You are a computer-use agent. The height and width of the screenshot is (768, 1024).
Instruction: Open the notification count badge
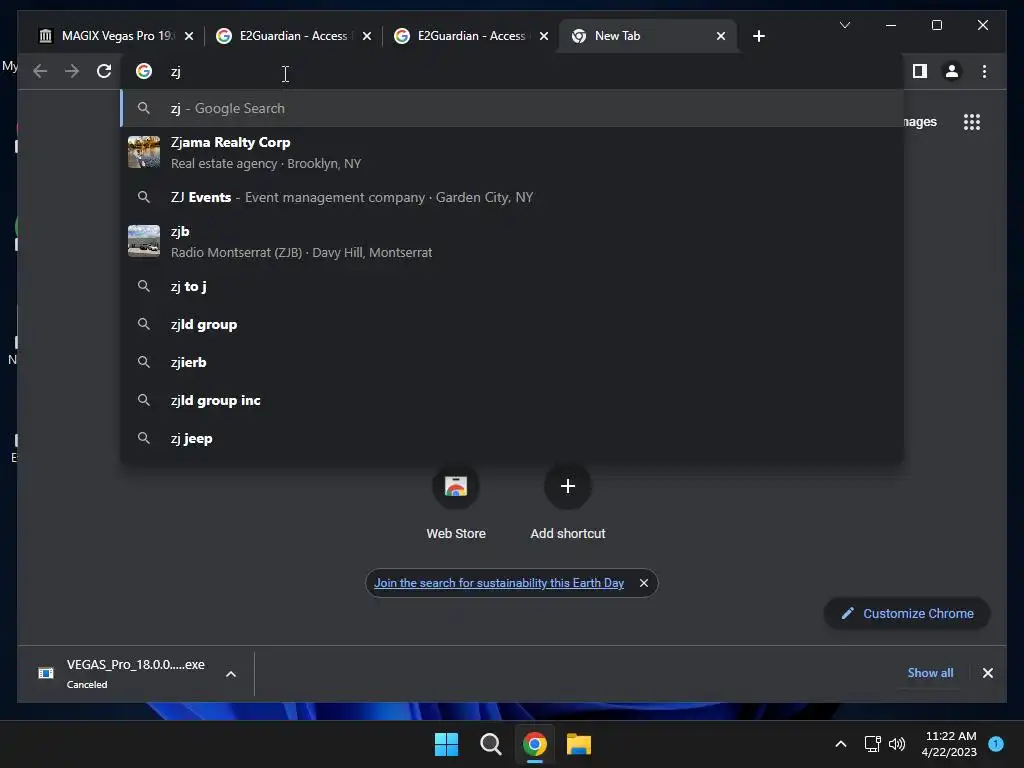996,743
